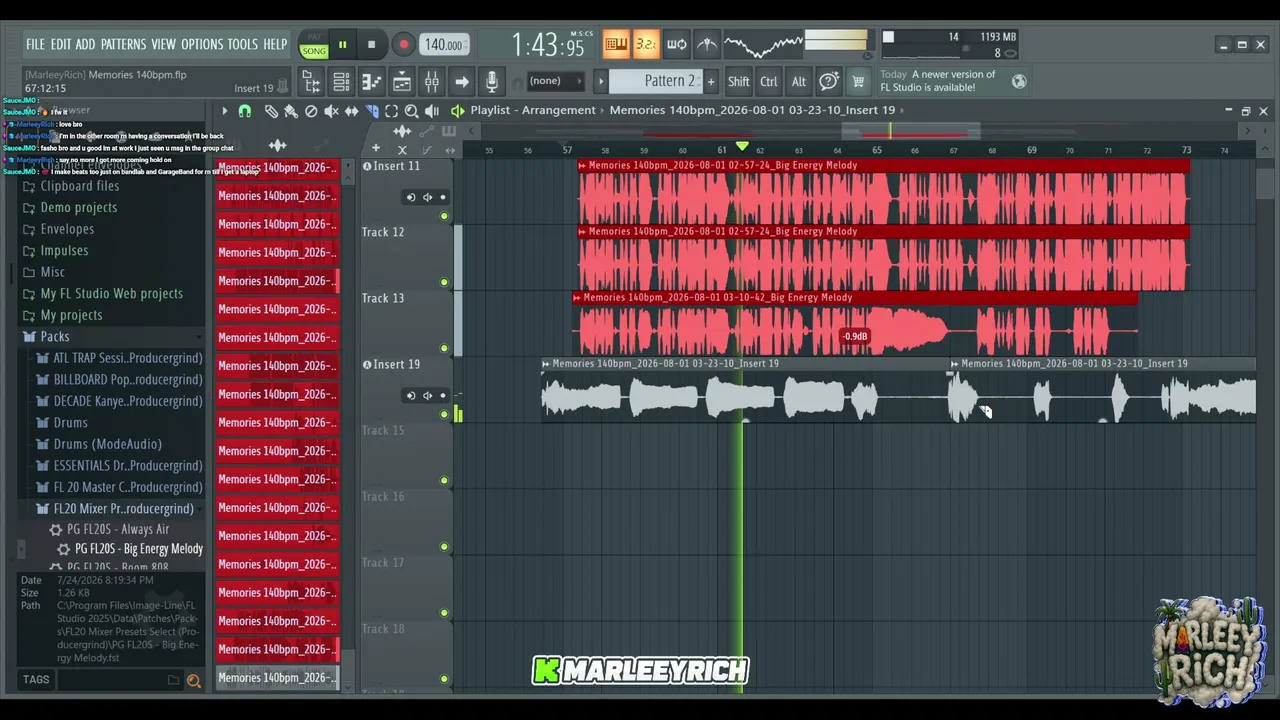
Task: Toggle the playlist snap magnet icon
Action: (245, 111)
